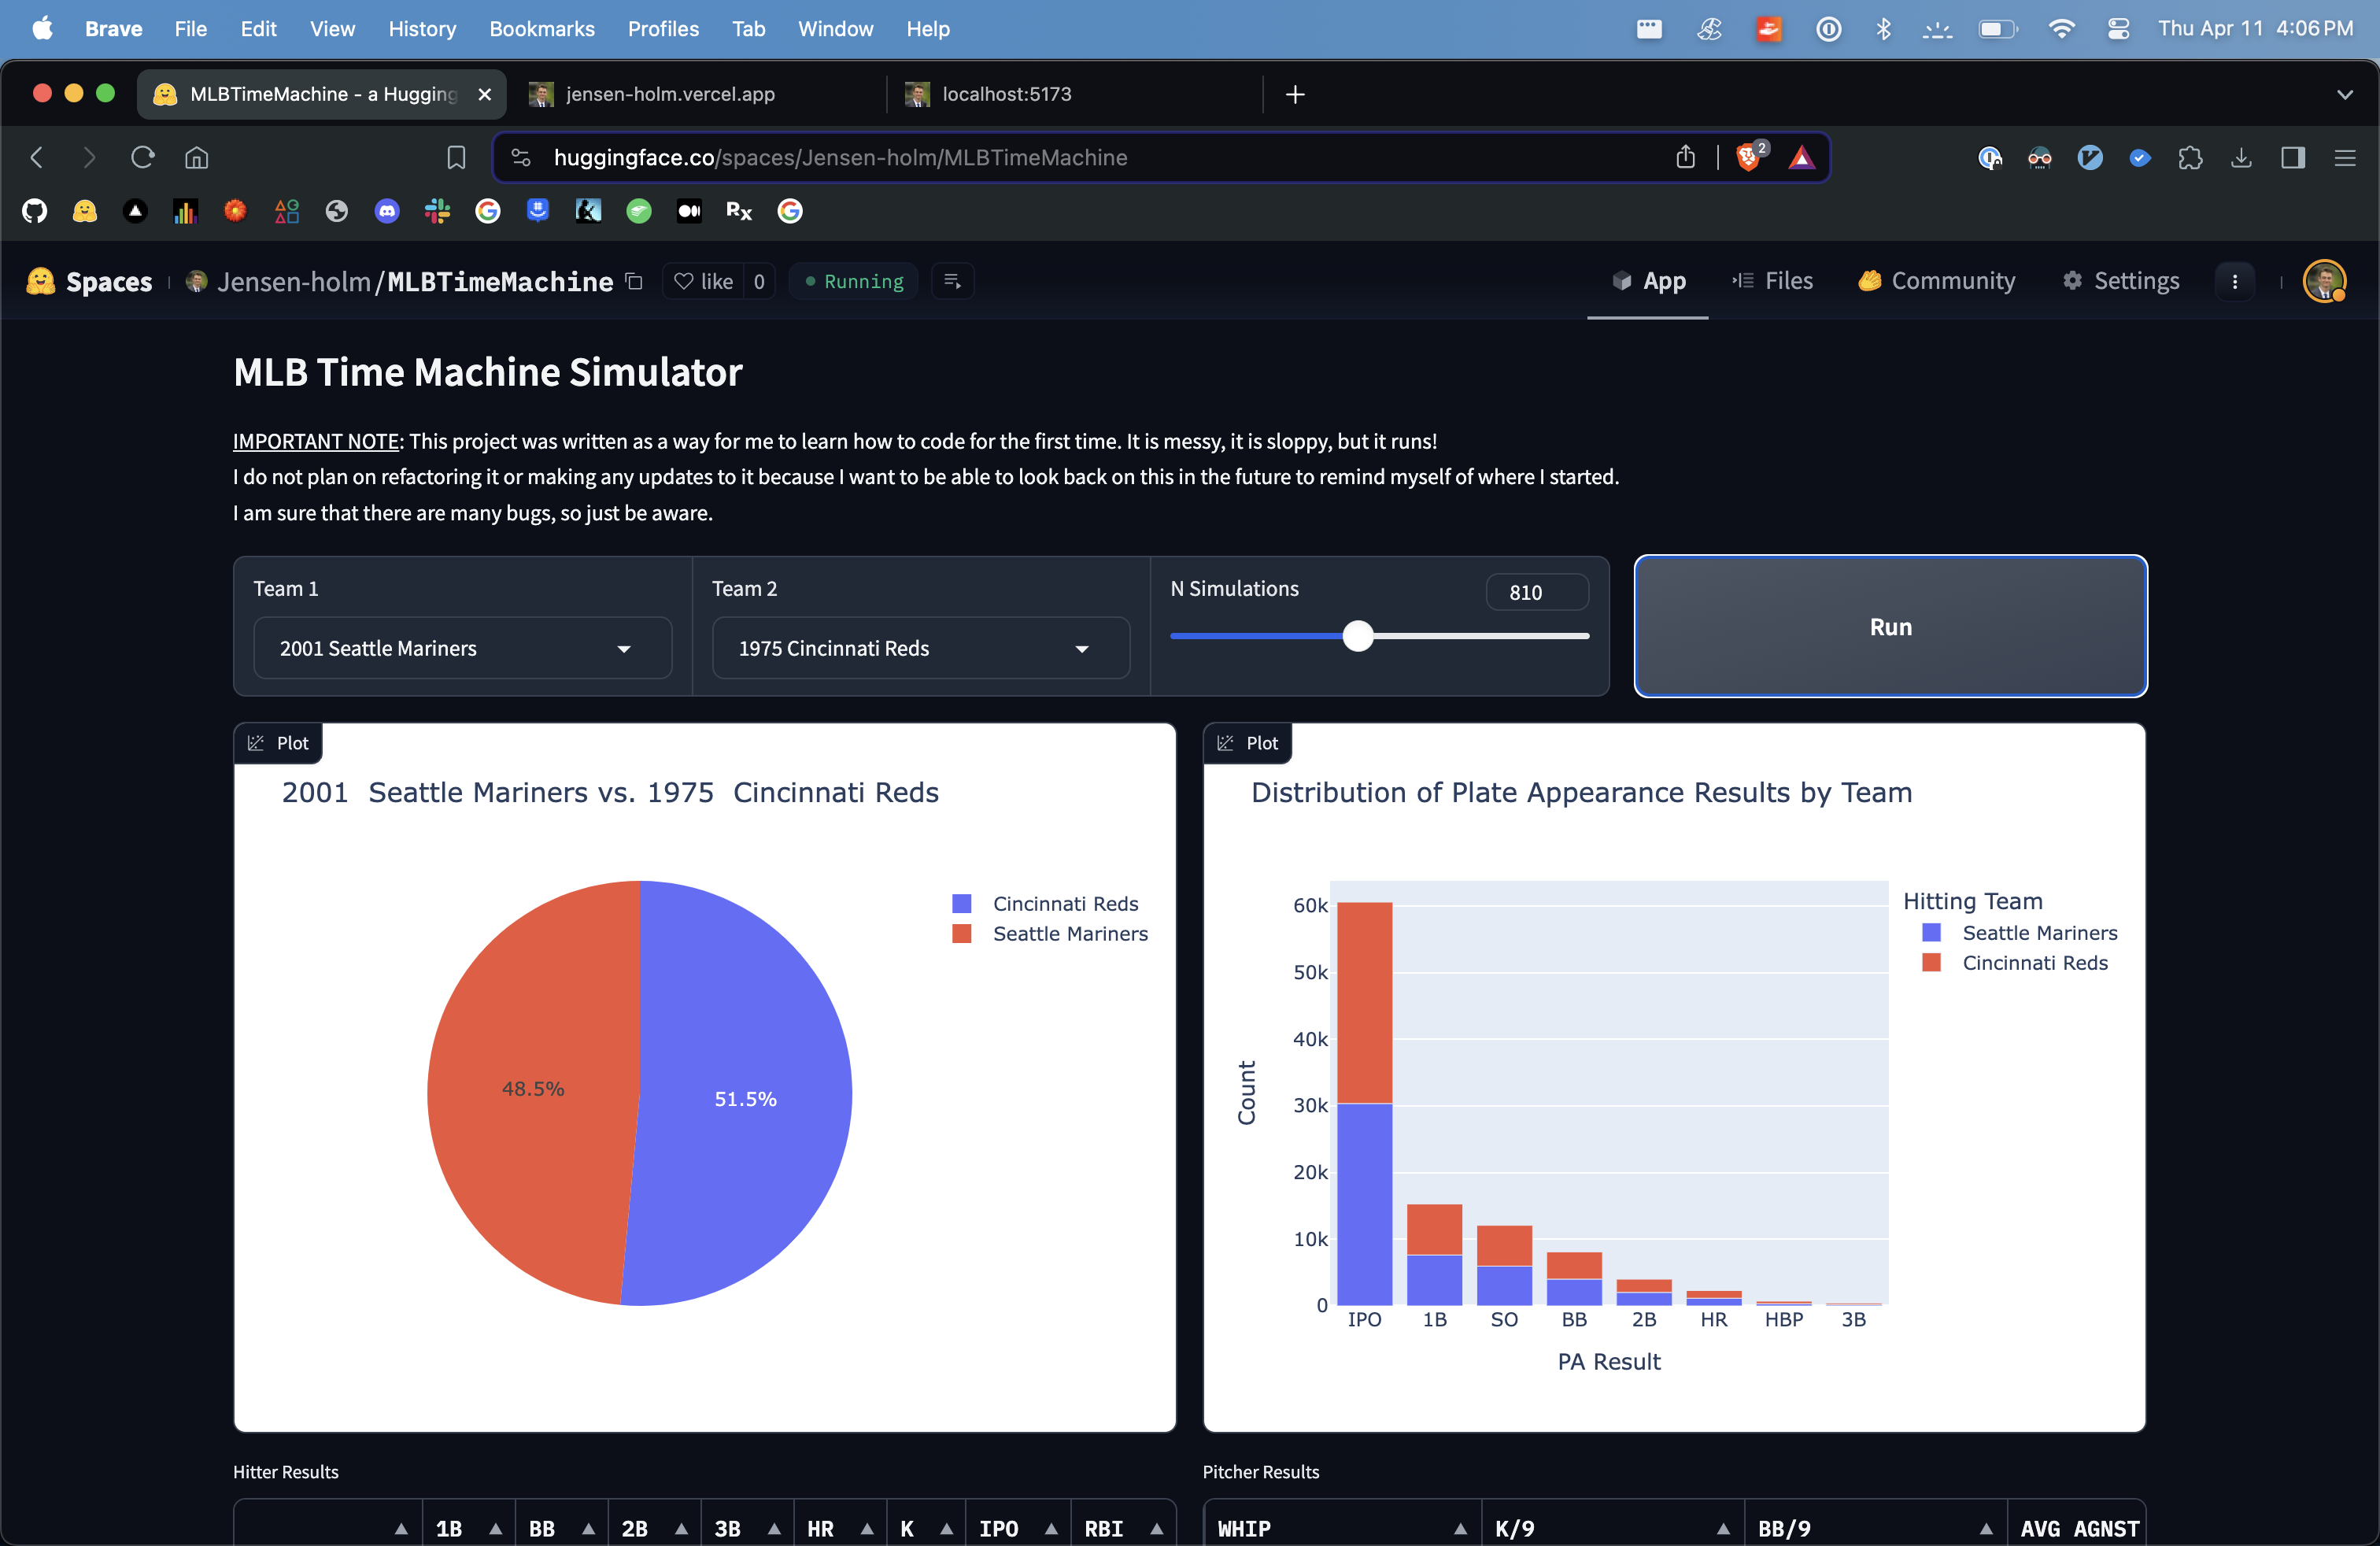Open the Team 1 dropdown
2380x1546 pixels.
point(462,648)
